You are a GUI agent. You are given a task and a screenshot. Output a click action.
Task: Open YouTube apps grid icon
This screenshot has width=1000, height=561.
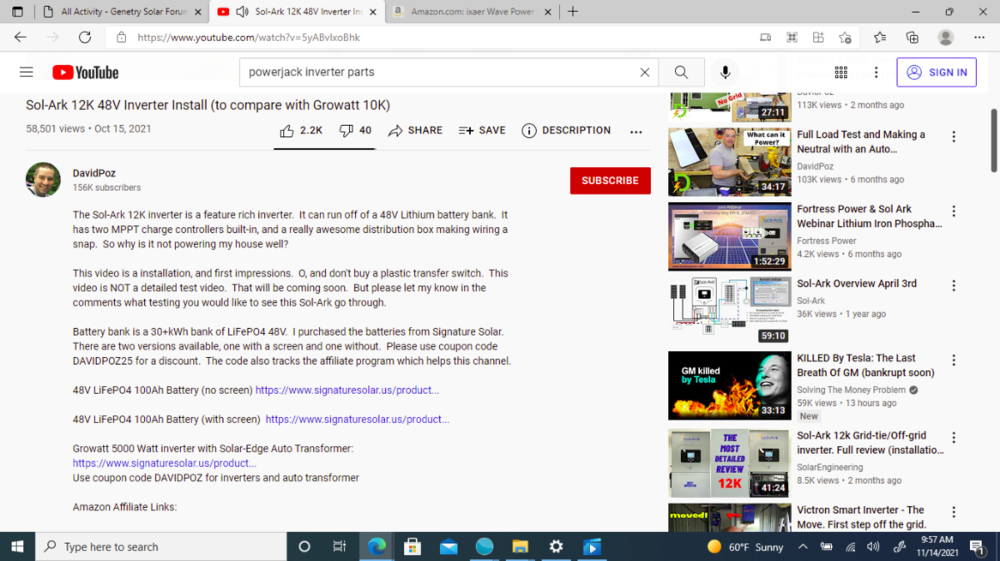841,72
